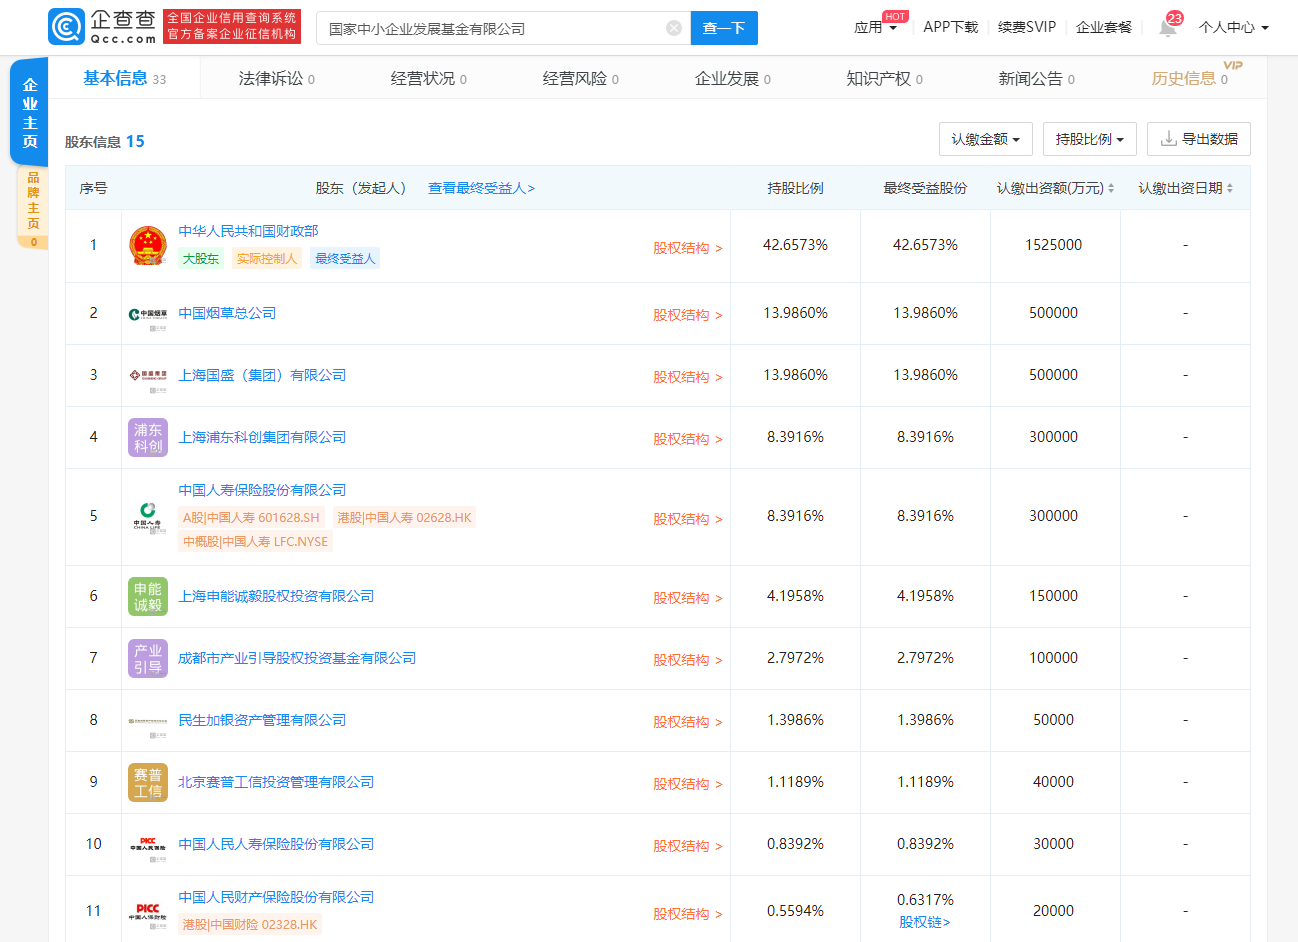Open the 申能诚毅 green logo tile
This screenshot has height=942, width=1298.
click(x=148, y=597)
